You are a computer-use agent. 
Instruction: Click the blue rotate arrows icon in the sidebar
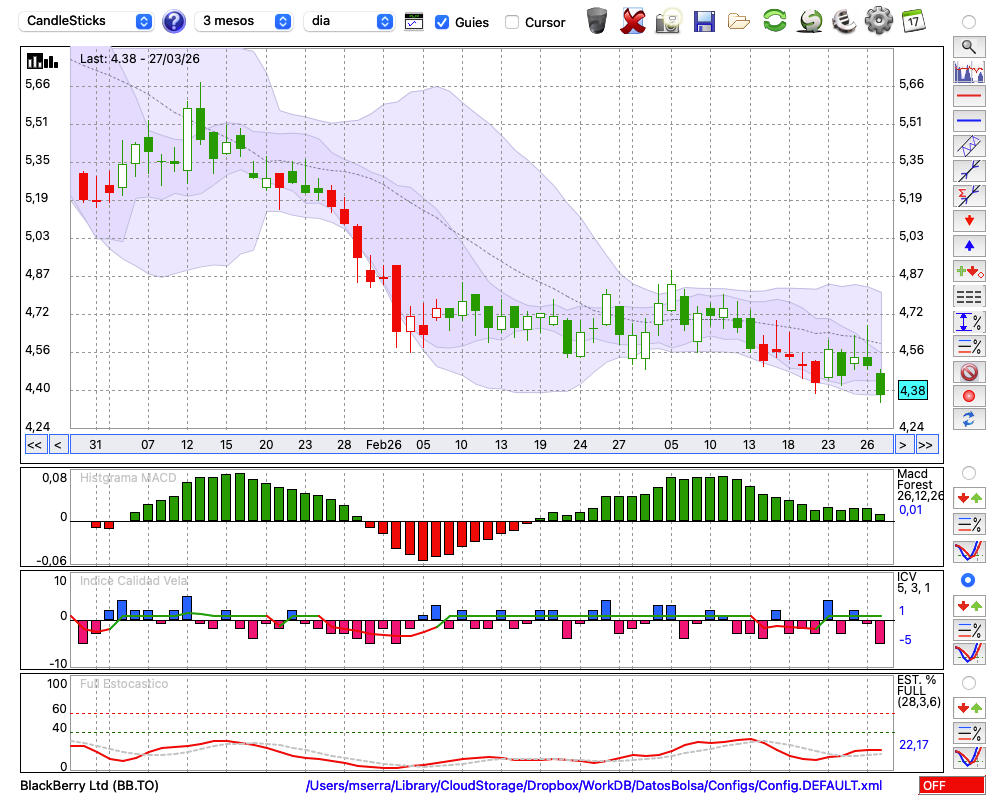pos(969,419)
